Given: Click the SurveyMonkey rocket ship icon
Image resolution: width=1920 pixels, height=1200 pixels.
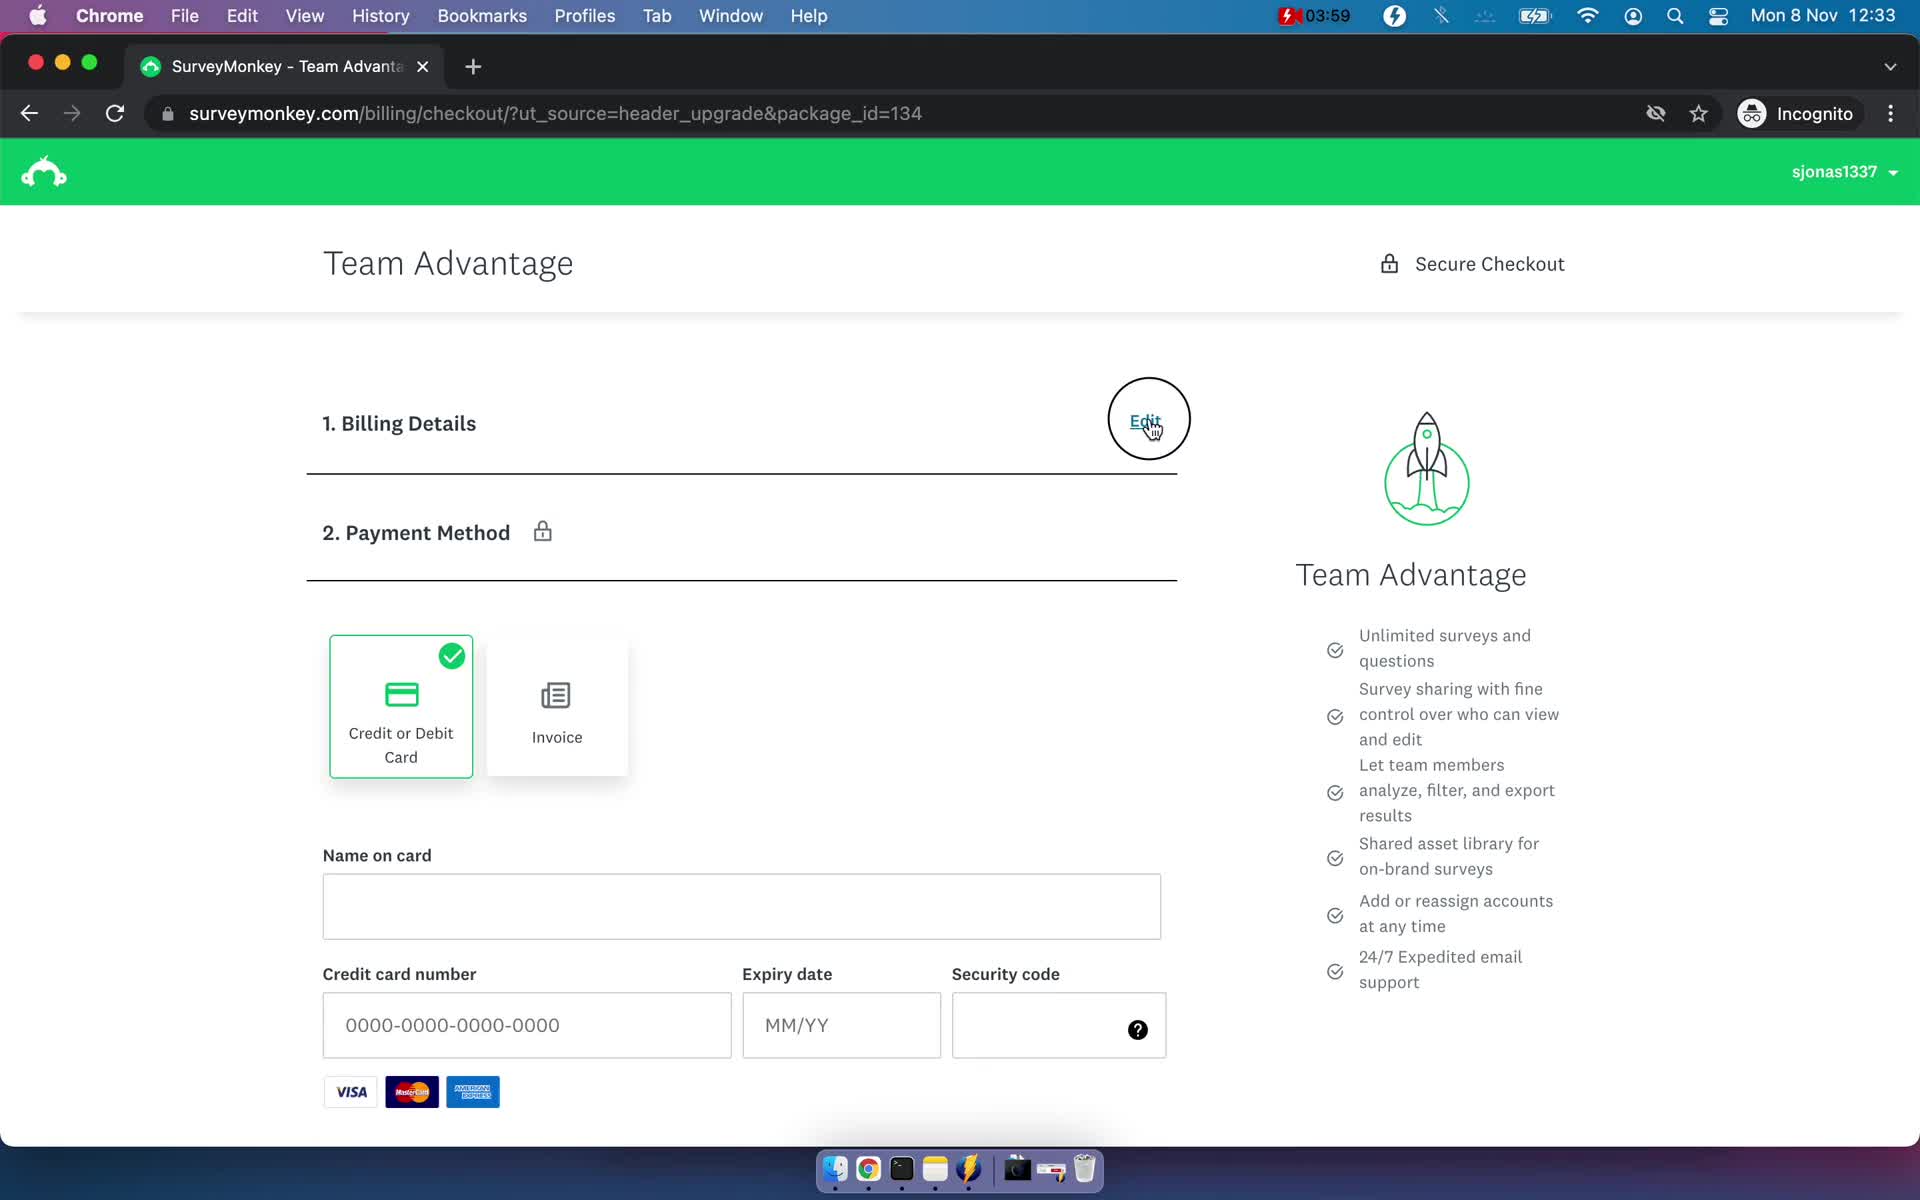Looking at the screenshot, I should tap(1427, 466).
